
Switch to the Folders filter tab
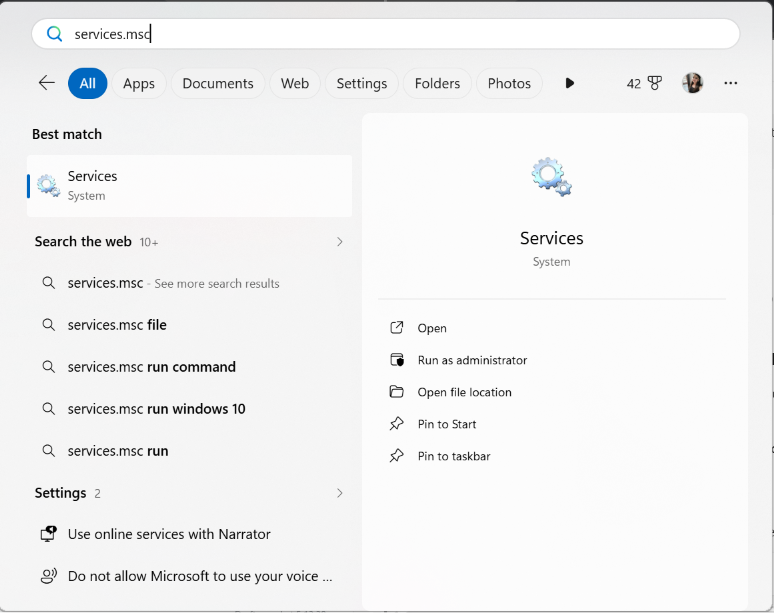coord(437,83)
